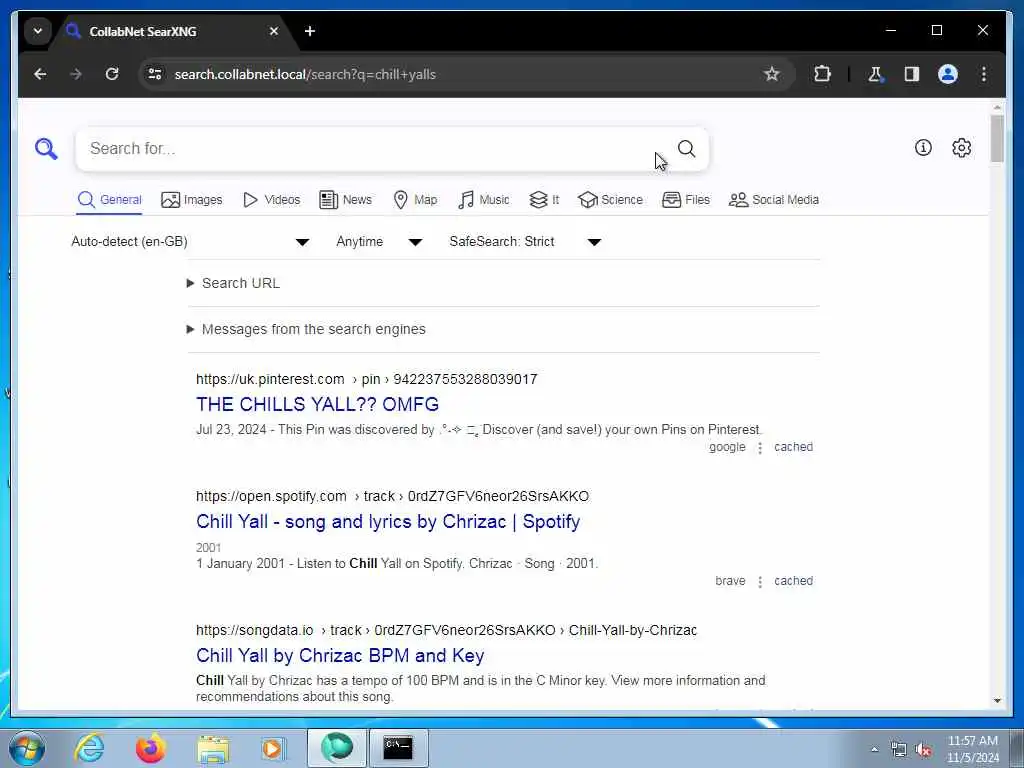This screenshot has width=1024, height=768.
Task: Open Chill Yall Spotify result link
Action: [388, 522]
